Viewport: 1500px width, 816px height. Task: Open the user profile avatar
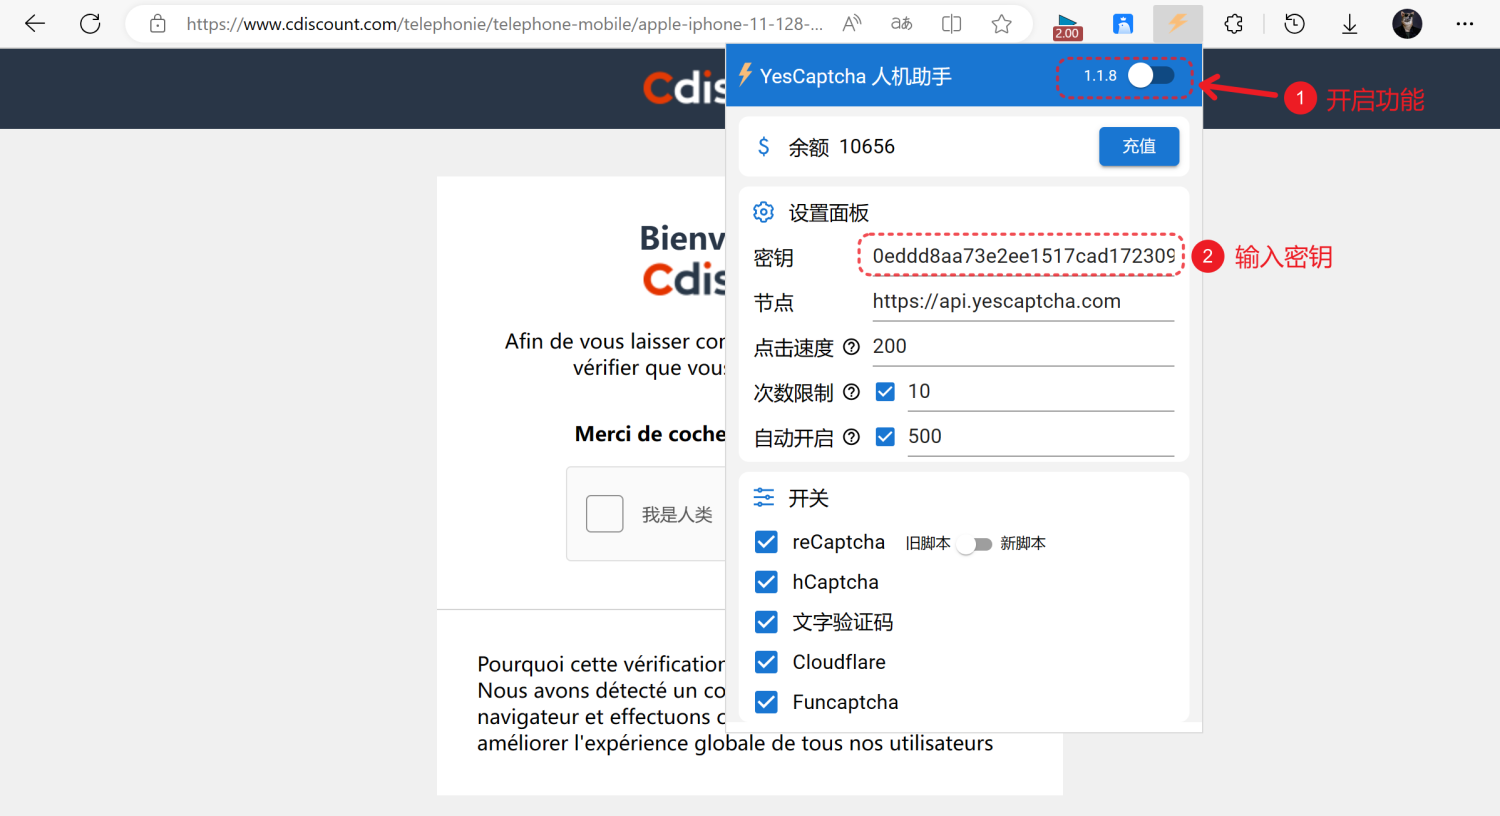pos(1407,24)
